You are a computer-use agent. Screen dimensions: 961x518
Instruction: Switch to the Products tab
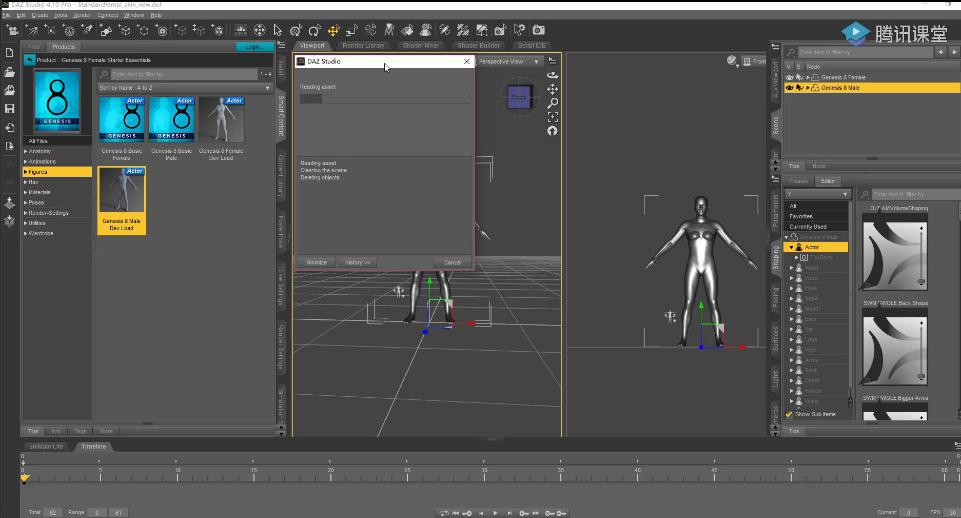(63, 47)
